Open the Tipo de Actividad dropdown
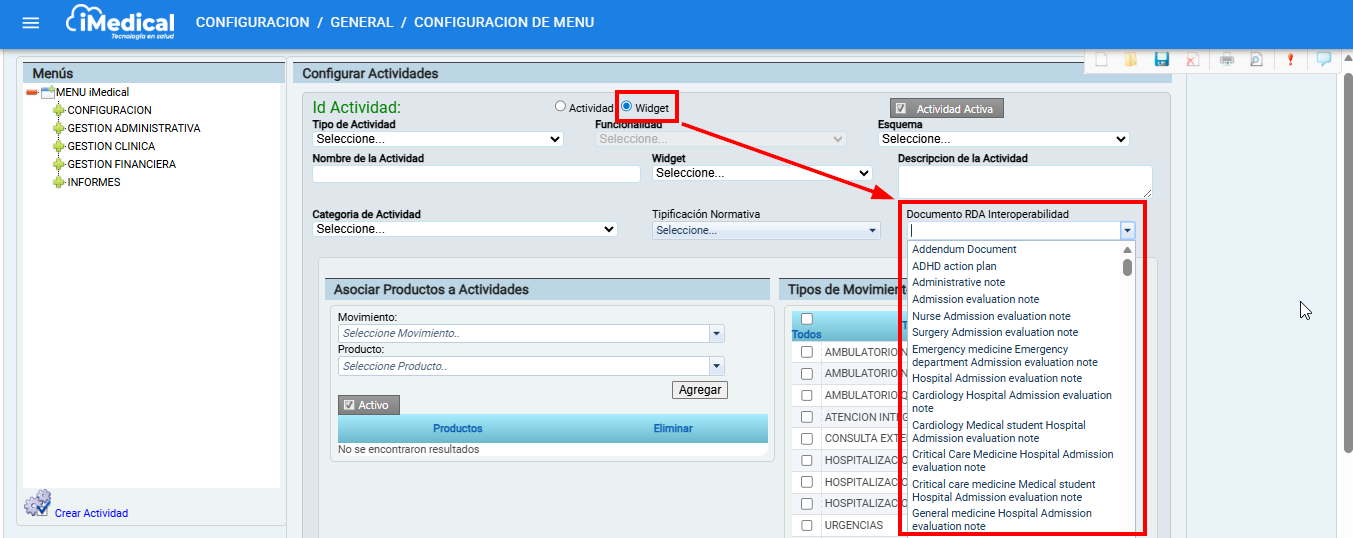Screen dimensions: 1353x538 click(437, 140)
